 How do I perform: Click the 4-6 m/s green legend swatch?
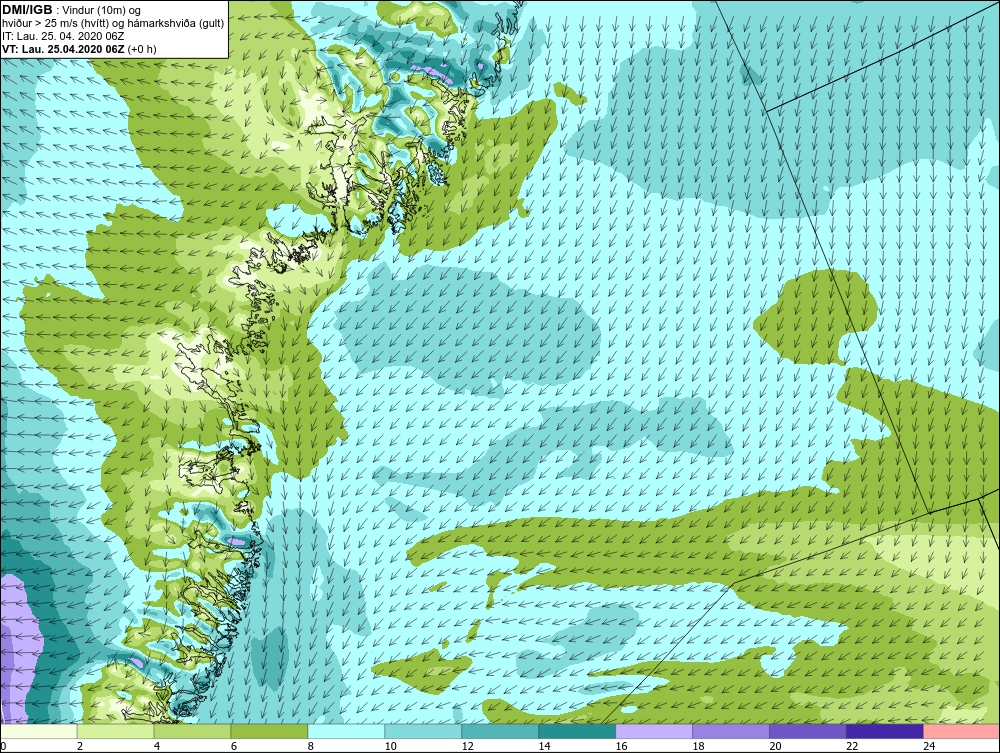point(193,731)
